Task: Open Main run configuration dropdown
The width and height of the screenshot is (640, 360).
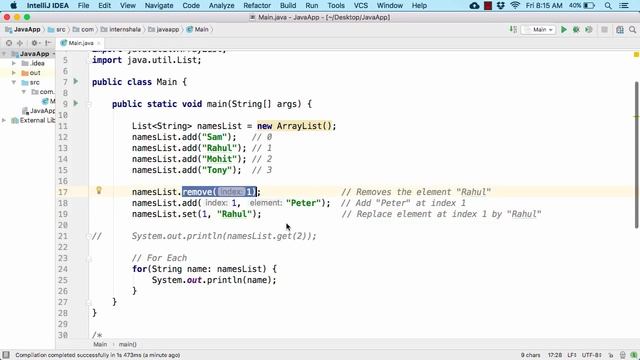Action: coord(539,29)
